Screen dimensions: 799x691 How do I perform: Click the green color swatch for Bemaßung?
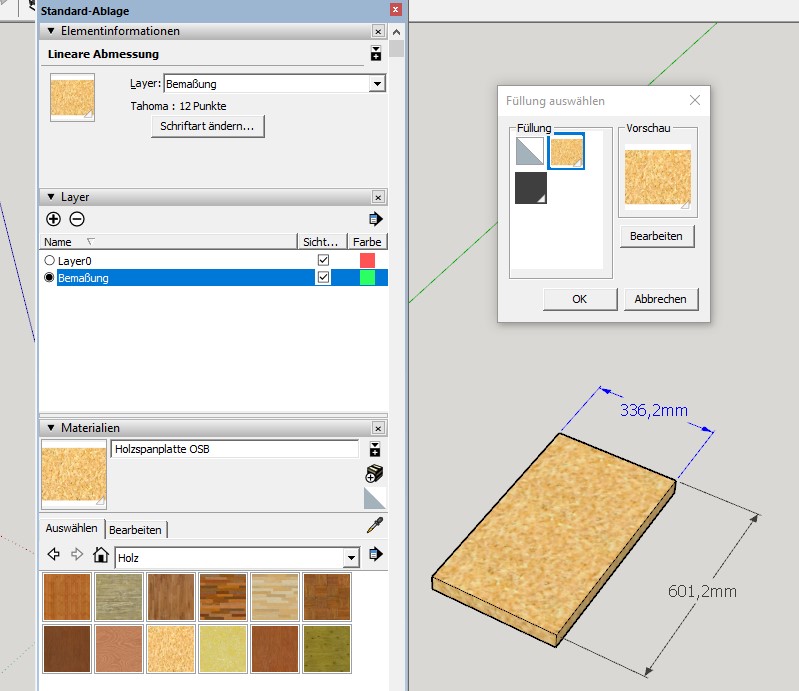click(x=367, y=278)
